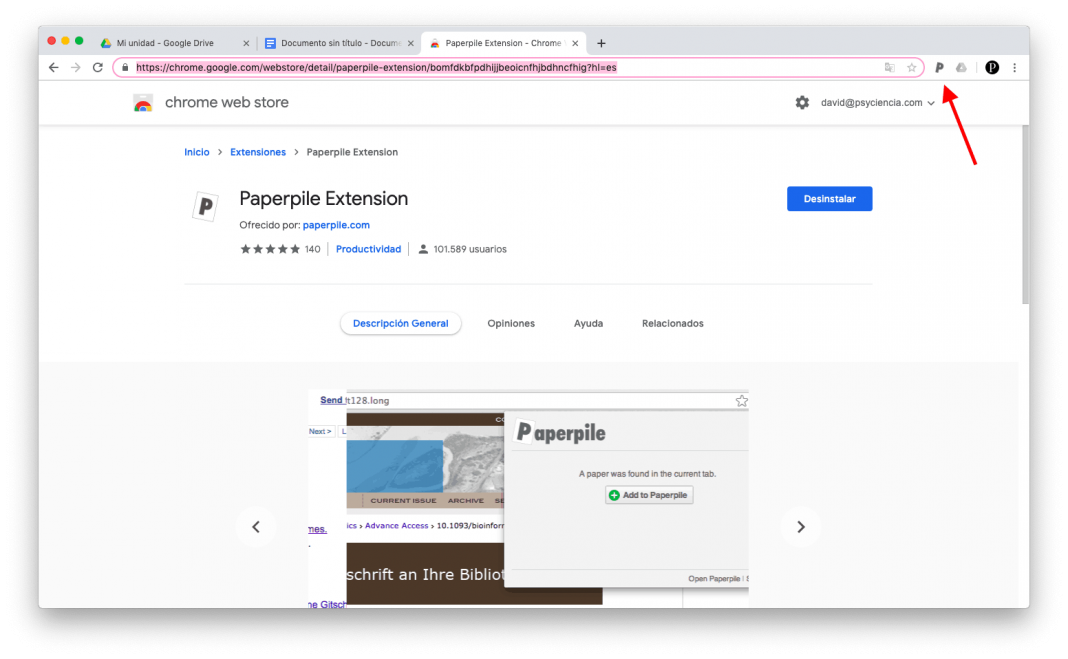Viewport: 1068px width, 659px height.
Task: Click the Paperpile Extension P logo
Action: coord(205,206)
